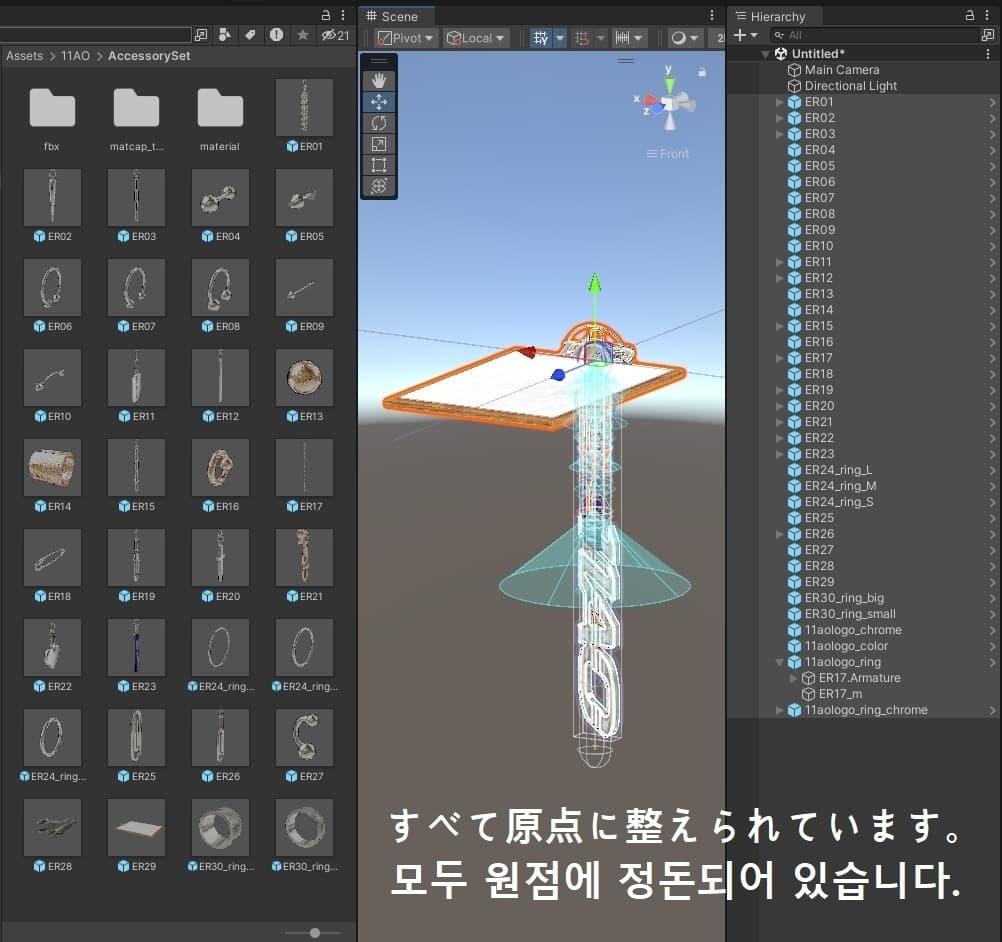
Task: Select the ER14 asset thumbnail
Action: [53, 468]
